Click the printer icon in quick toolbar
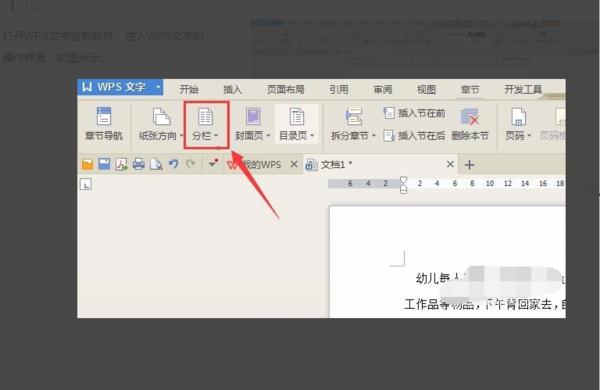Image resolution: width=600 pixels, height=390 pixels. click(139, 164)
